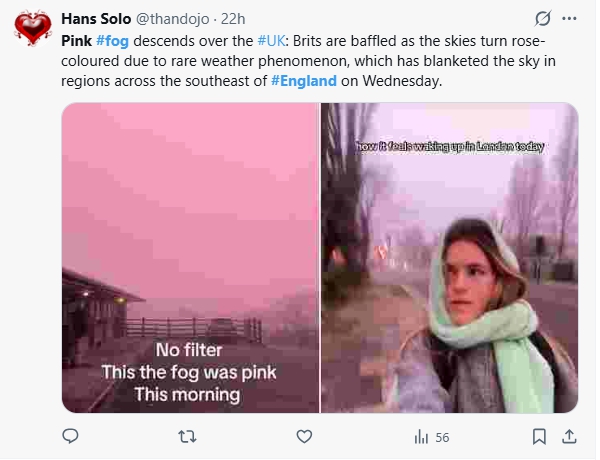
Task: Bookmark this post
Action: (x=540, y=436)
